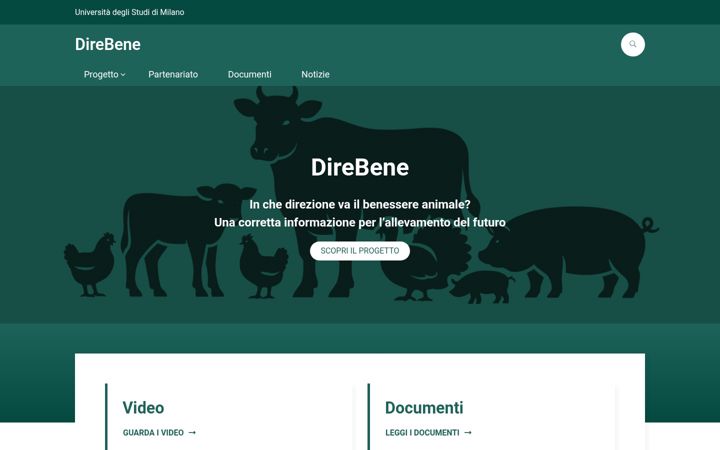Follow the GUARDA I VIDEO link

159,433
